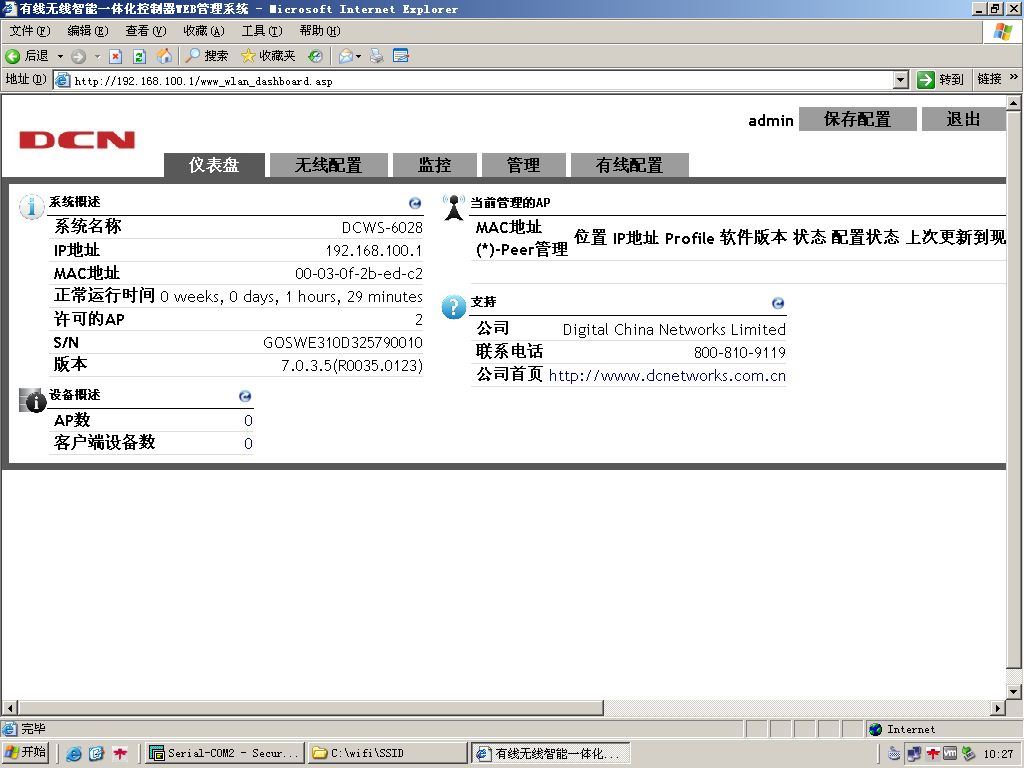Select the serial number GOSWE310D325790010
The image size is (1024, 768).
point(343,343)
